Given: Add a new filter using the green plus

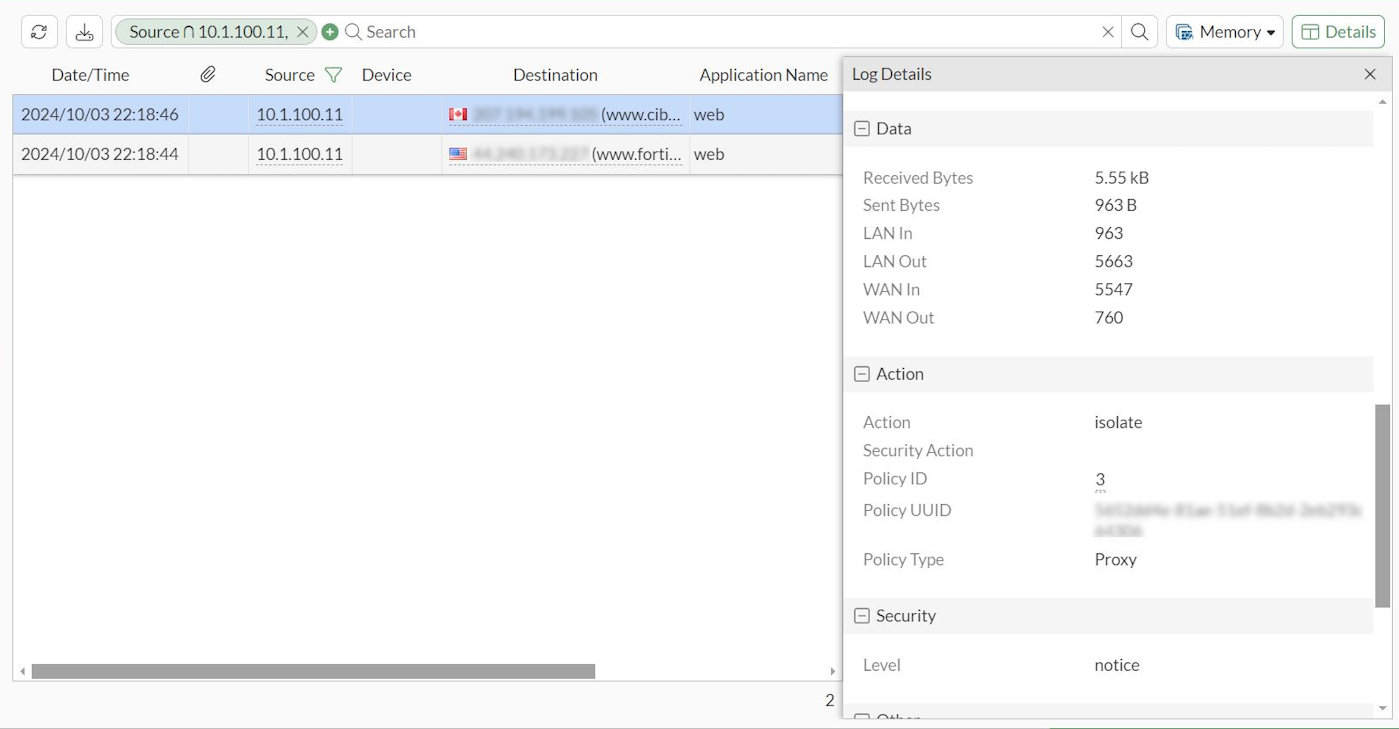Looking at the screenshot, I should tap(330, 31).
